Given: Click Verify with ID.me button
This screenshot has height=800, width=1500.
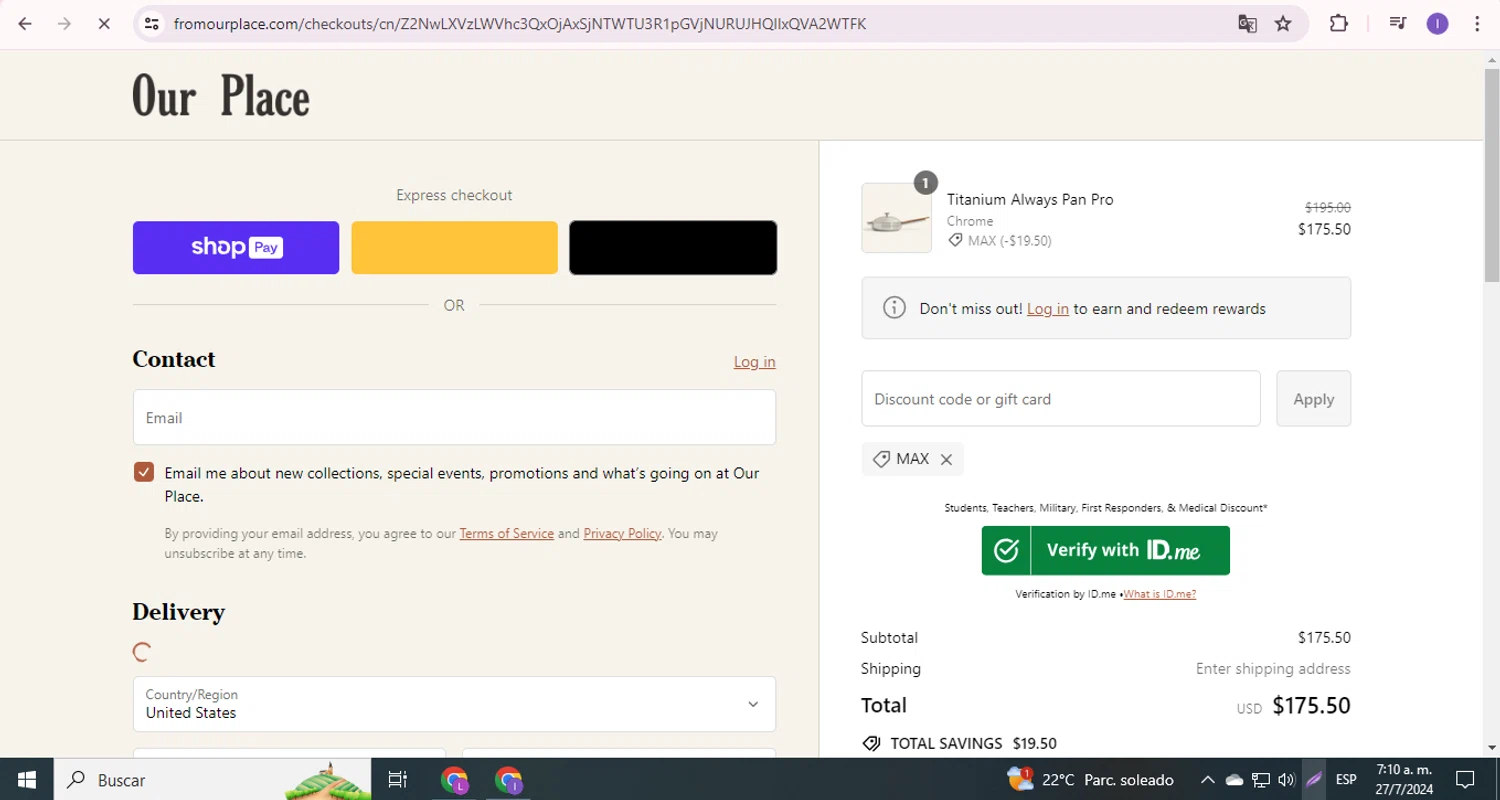Looking at the screenshot, I should (1105, 550).
